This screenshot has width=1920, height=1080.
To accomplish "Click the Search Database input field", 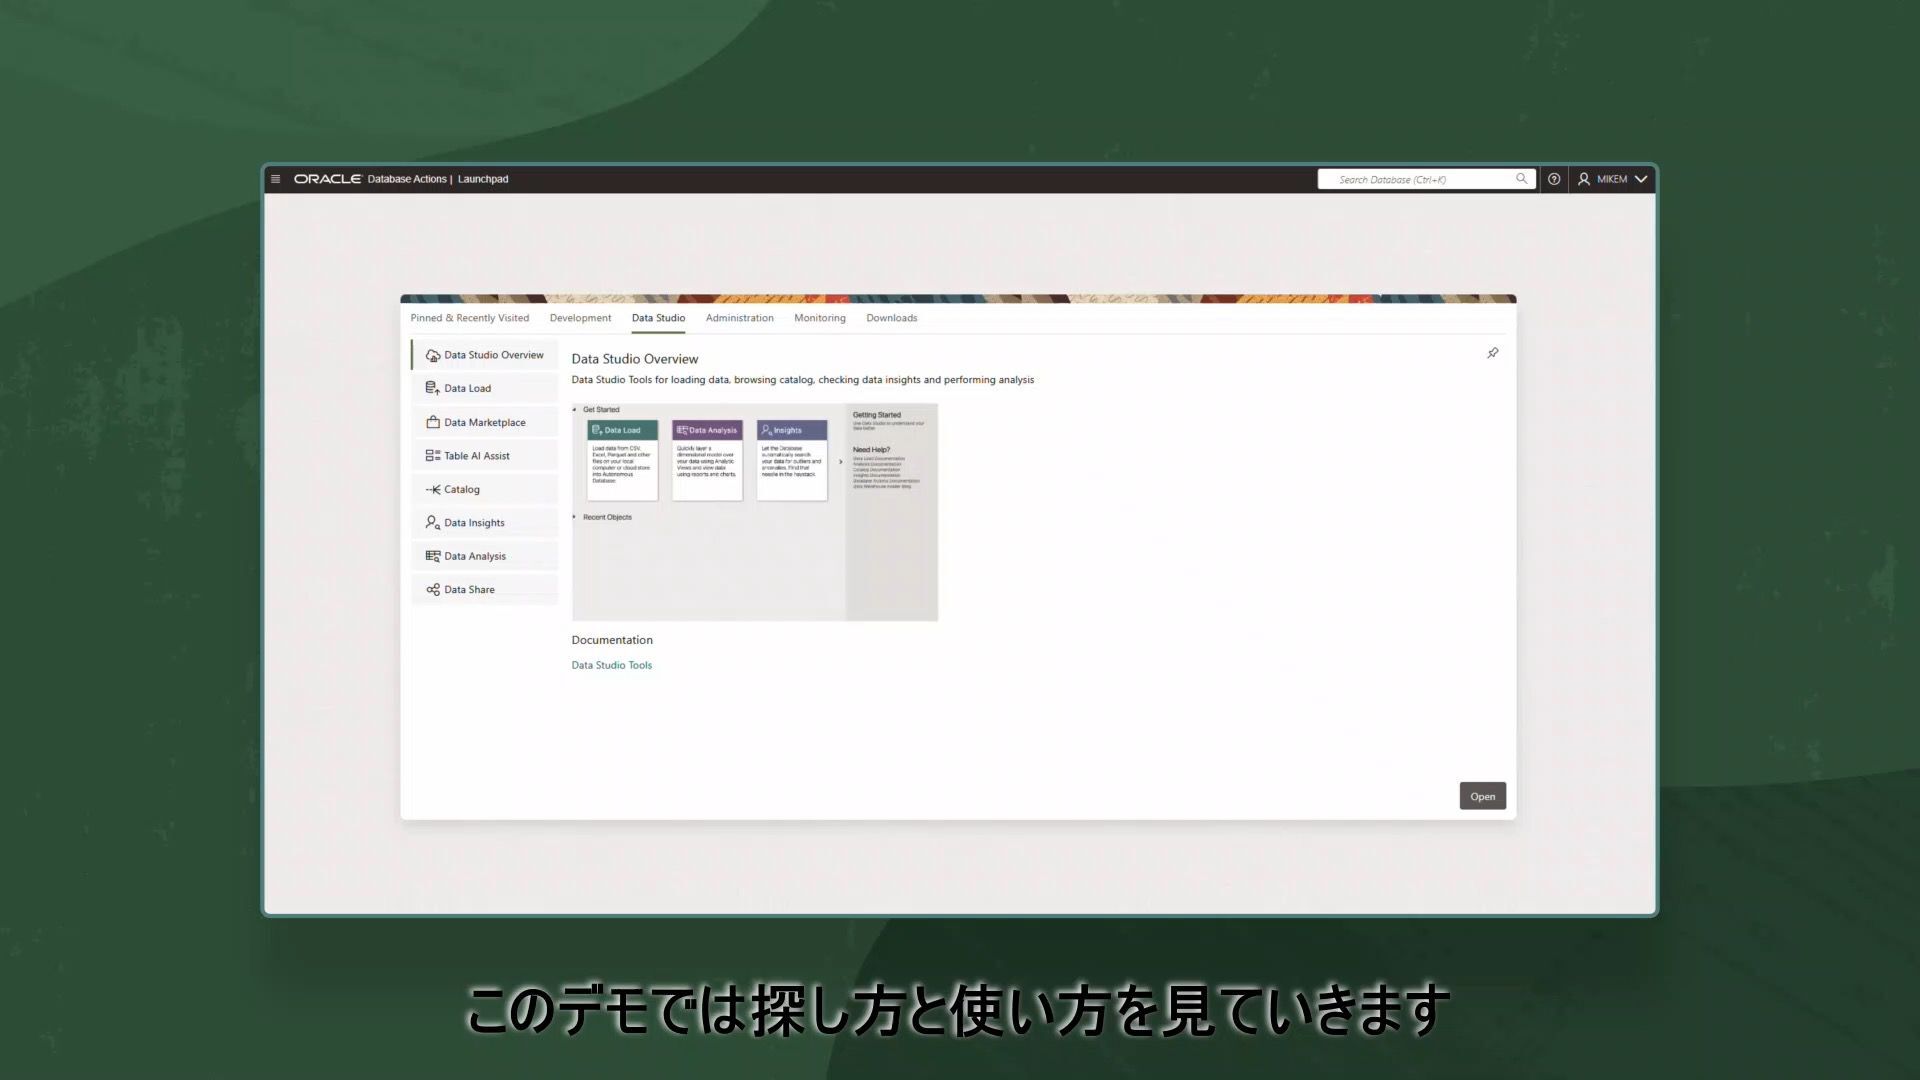I will point(1420,179).
